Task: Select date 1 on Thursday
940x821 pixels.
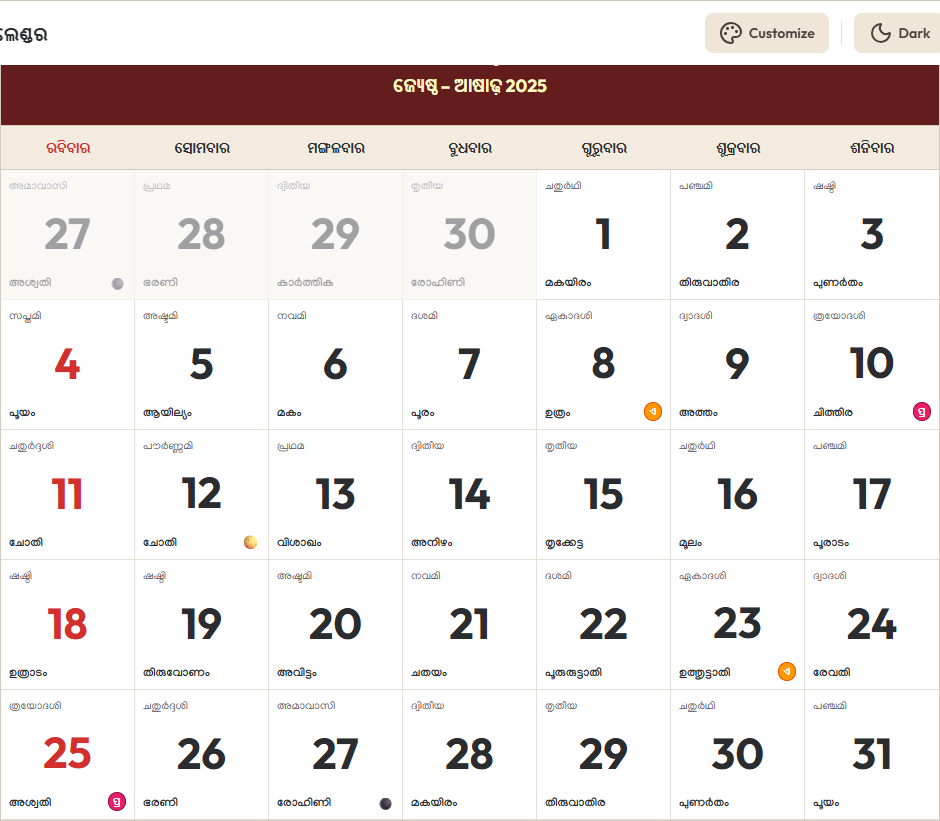Action: [603, 234]
